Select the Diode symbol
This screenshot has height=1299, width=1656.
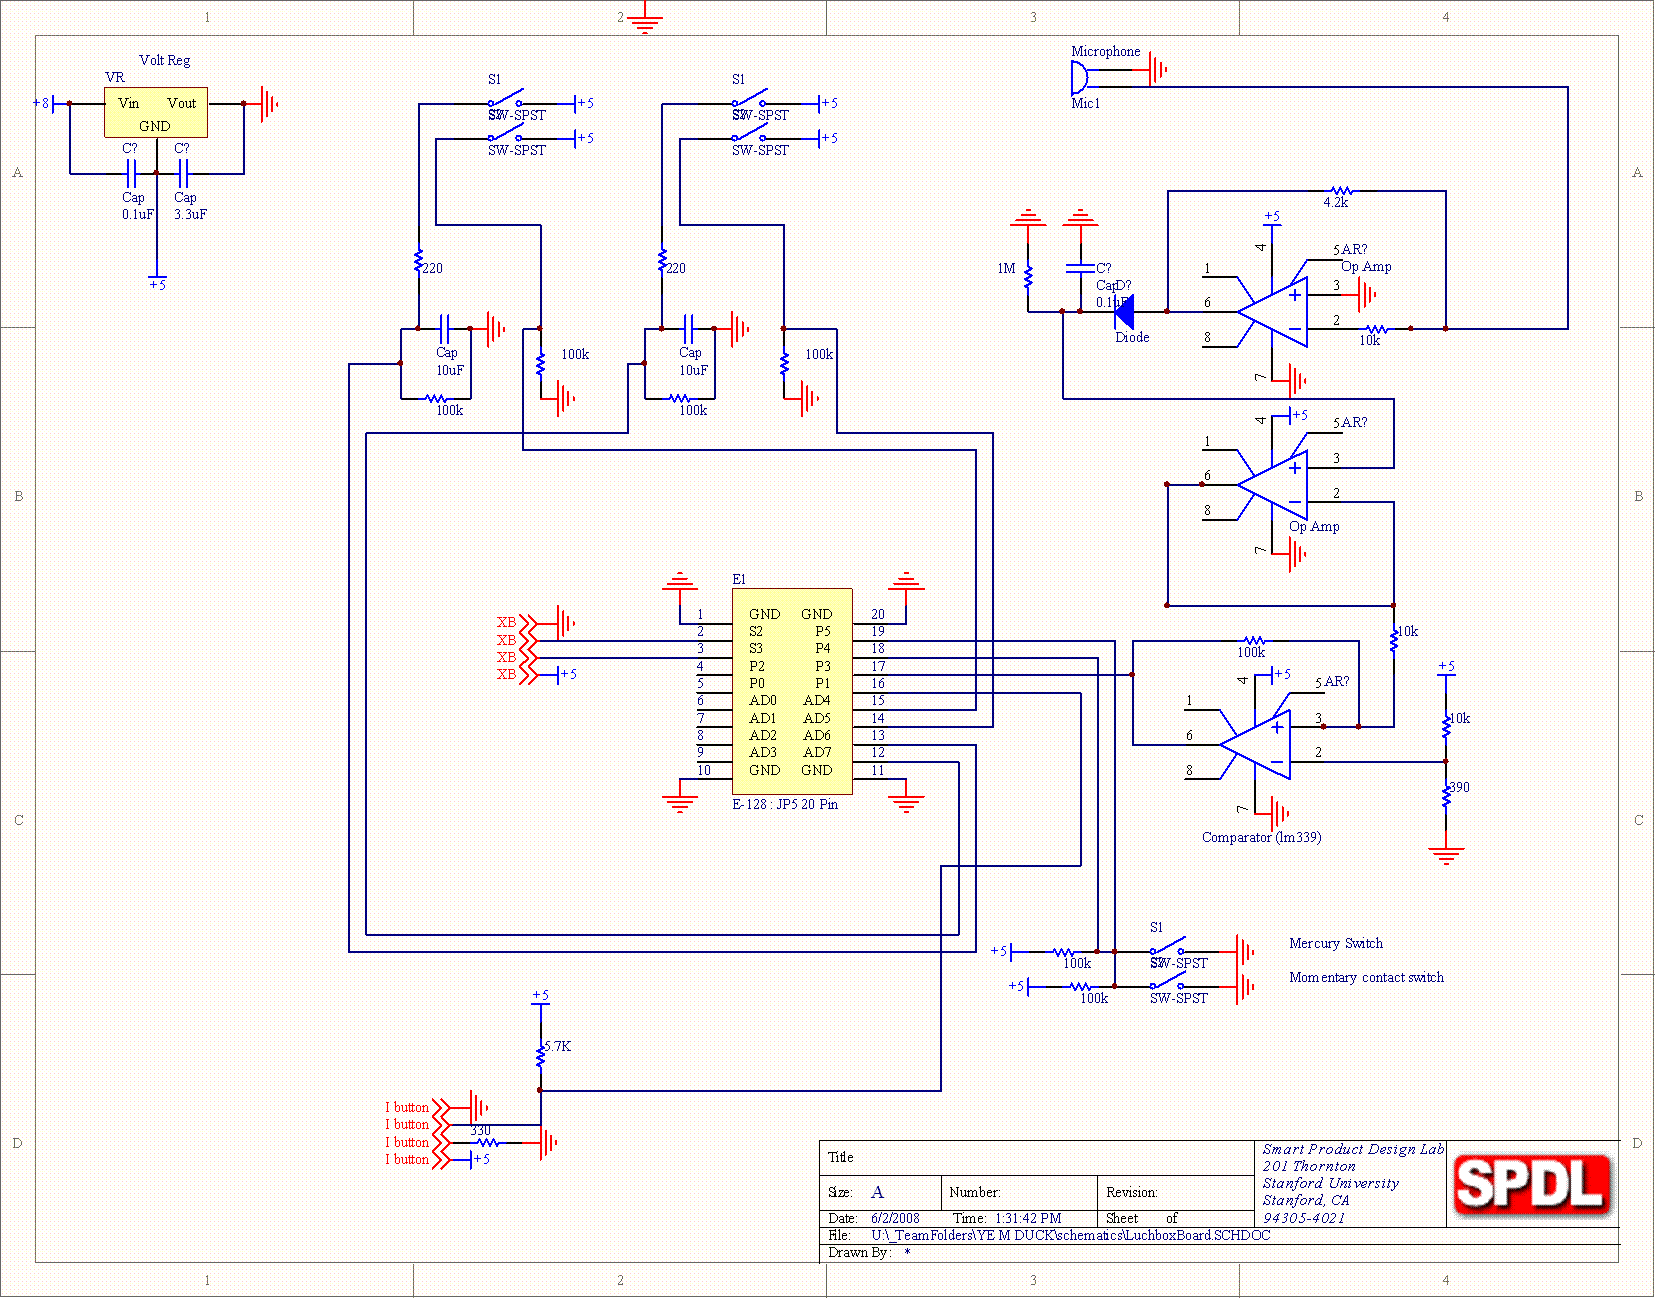pos(1124,312)
